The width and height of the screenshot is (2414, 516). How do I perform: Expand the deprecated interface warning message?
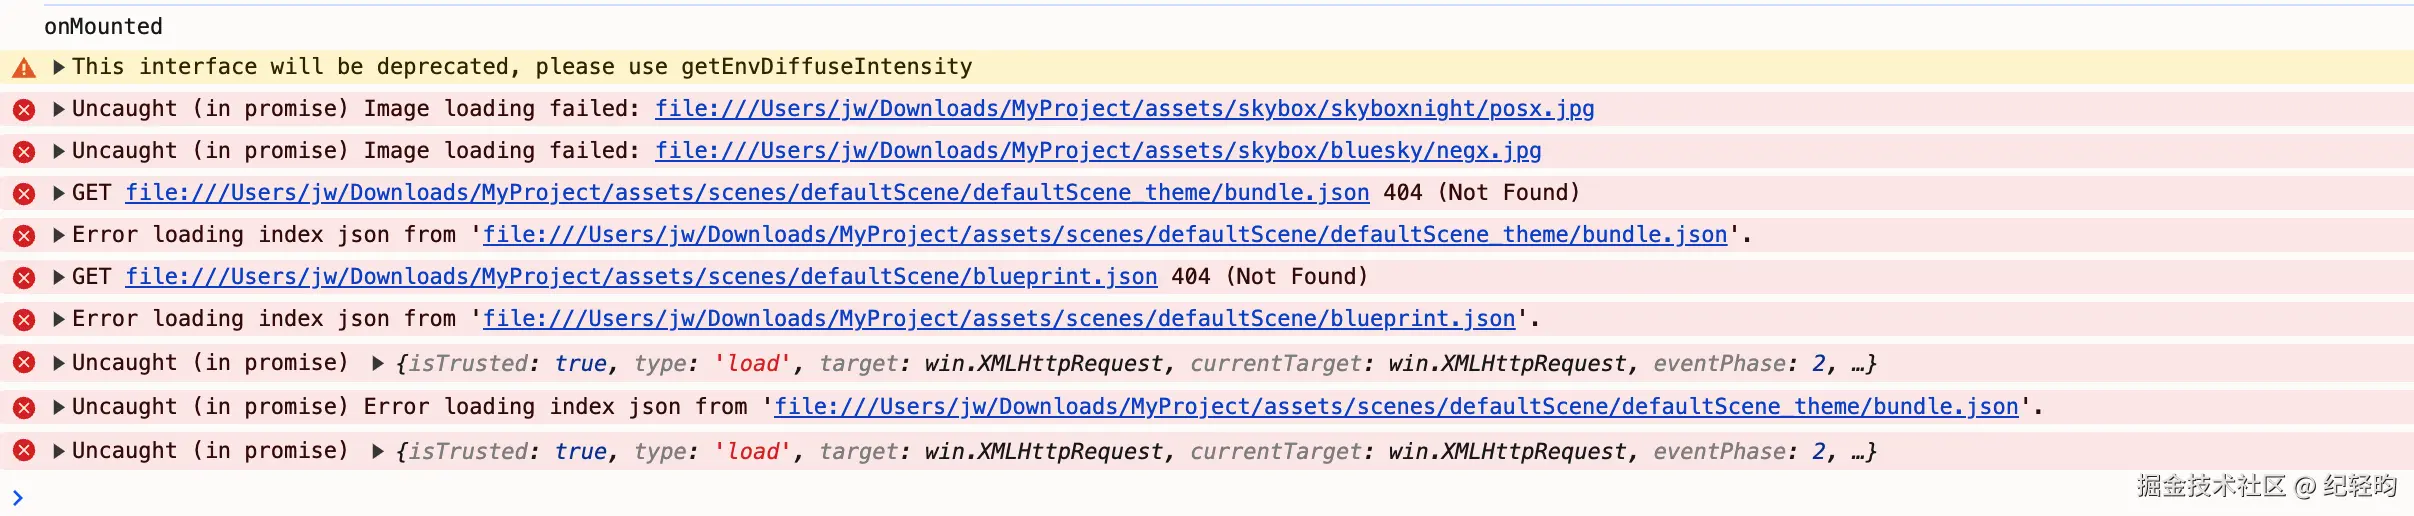pyautogui.click(x=59, y=67)
